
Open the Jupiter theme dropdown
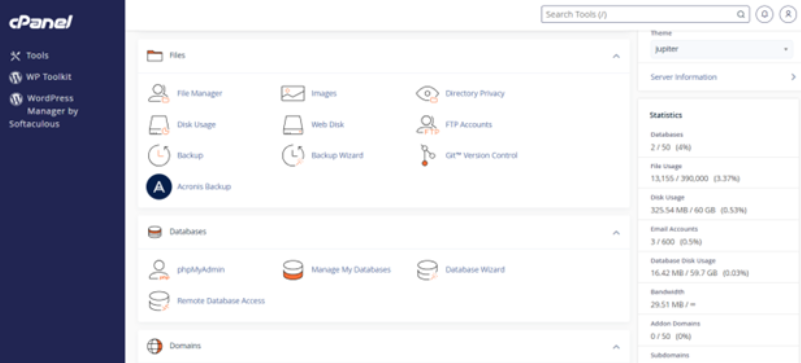point(722,49)
